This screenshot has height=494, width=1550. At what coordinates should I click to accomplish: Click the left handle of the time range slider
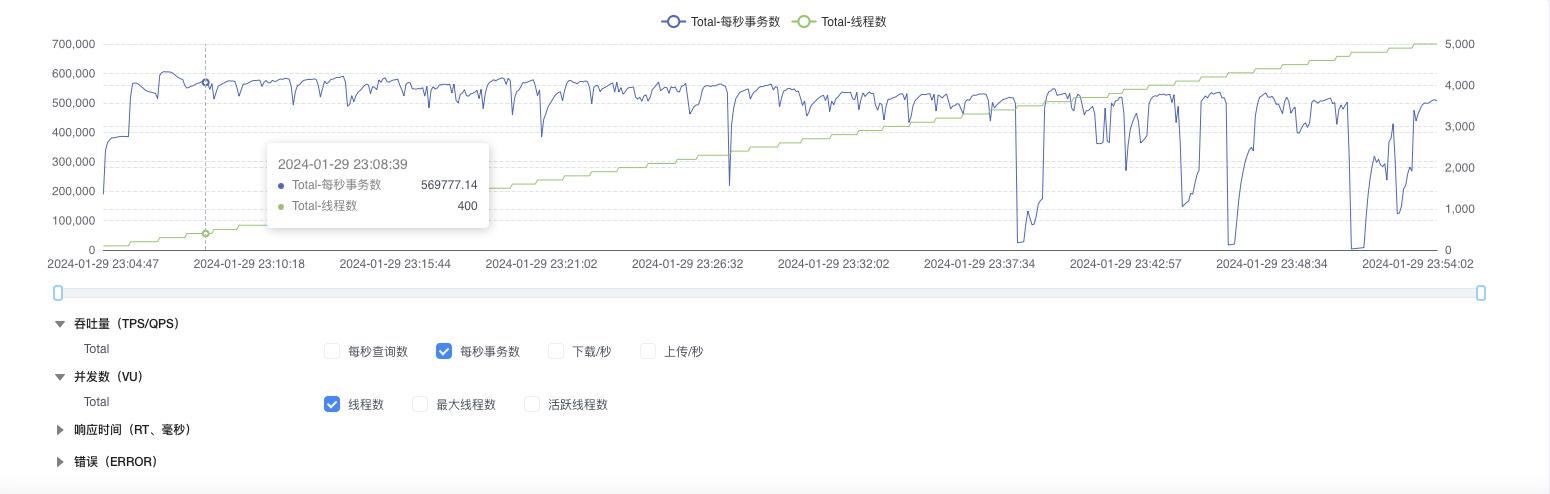(58, 293)
